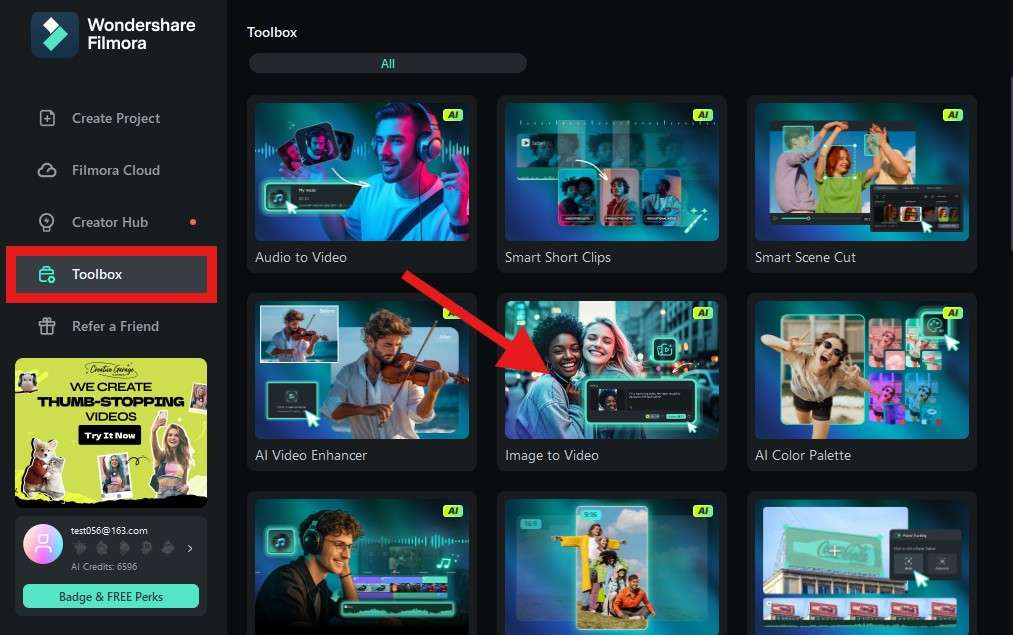Click the AI Credits: 6596 text
The height and width of the screenshot is (635, 1013).
(x=104, y=567)
